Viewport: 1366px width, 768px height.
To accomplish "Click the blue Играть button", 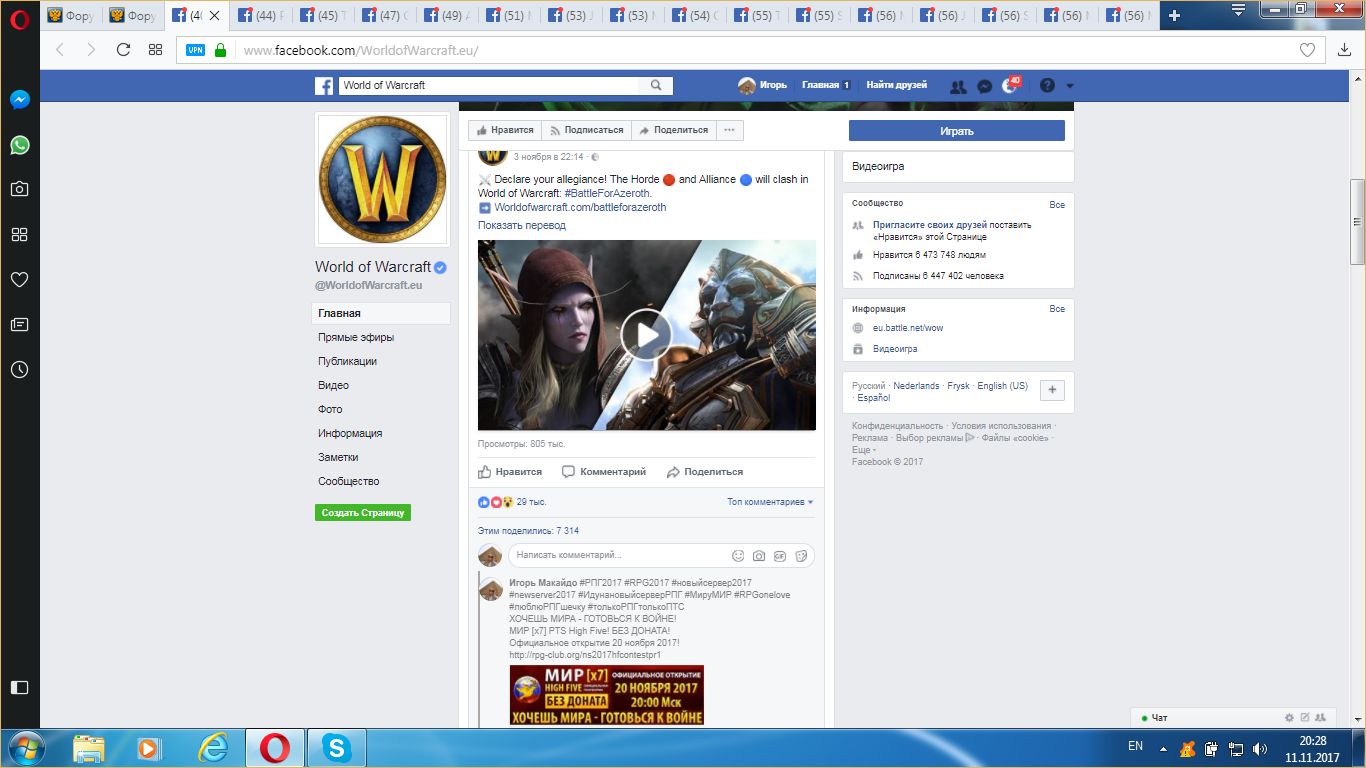I will pyautogui.click(x=957, y=131).
